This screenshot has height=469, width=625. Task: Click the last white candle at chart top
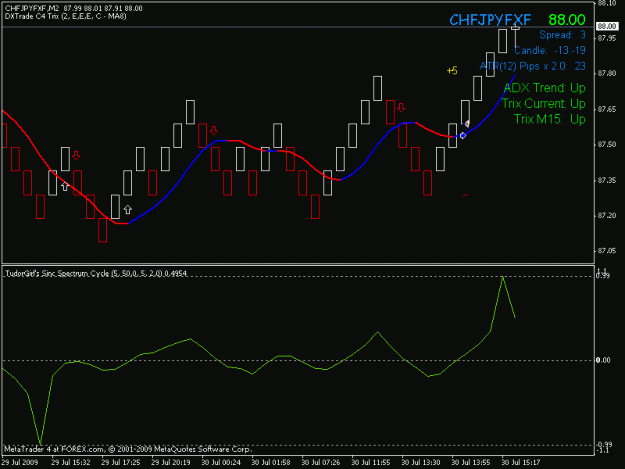515,27
